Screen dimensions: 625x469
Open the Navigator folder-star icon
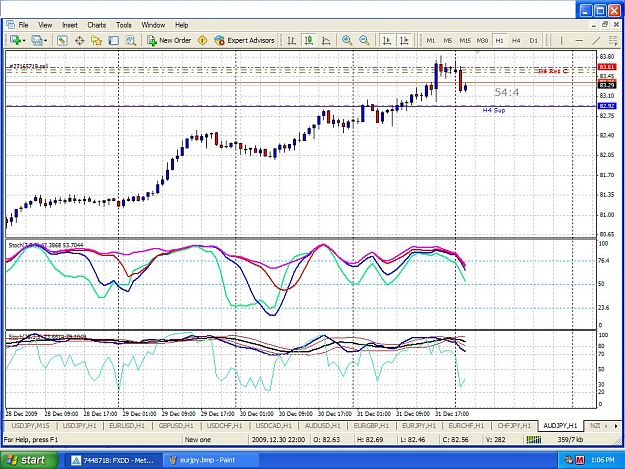tap(96, 40)
